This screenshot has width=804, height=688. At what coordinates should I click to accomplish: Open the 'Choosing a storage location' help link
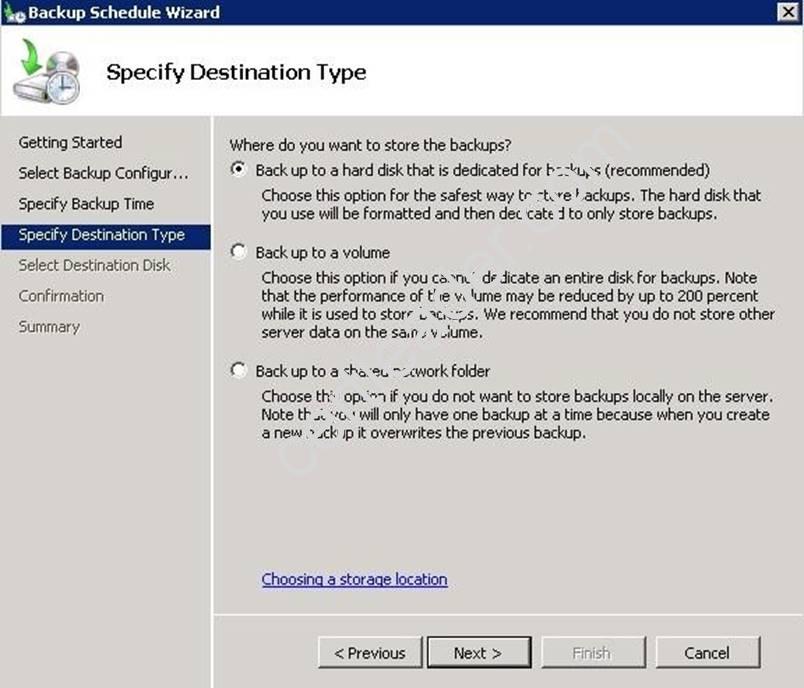tap(354, 580)
